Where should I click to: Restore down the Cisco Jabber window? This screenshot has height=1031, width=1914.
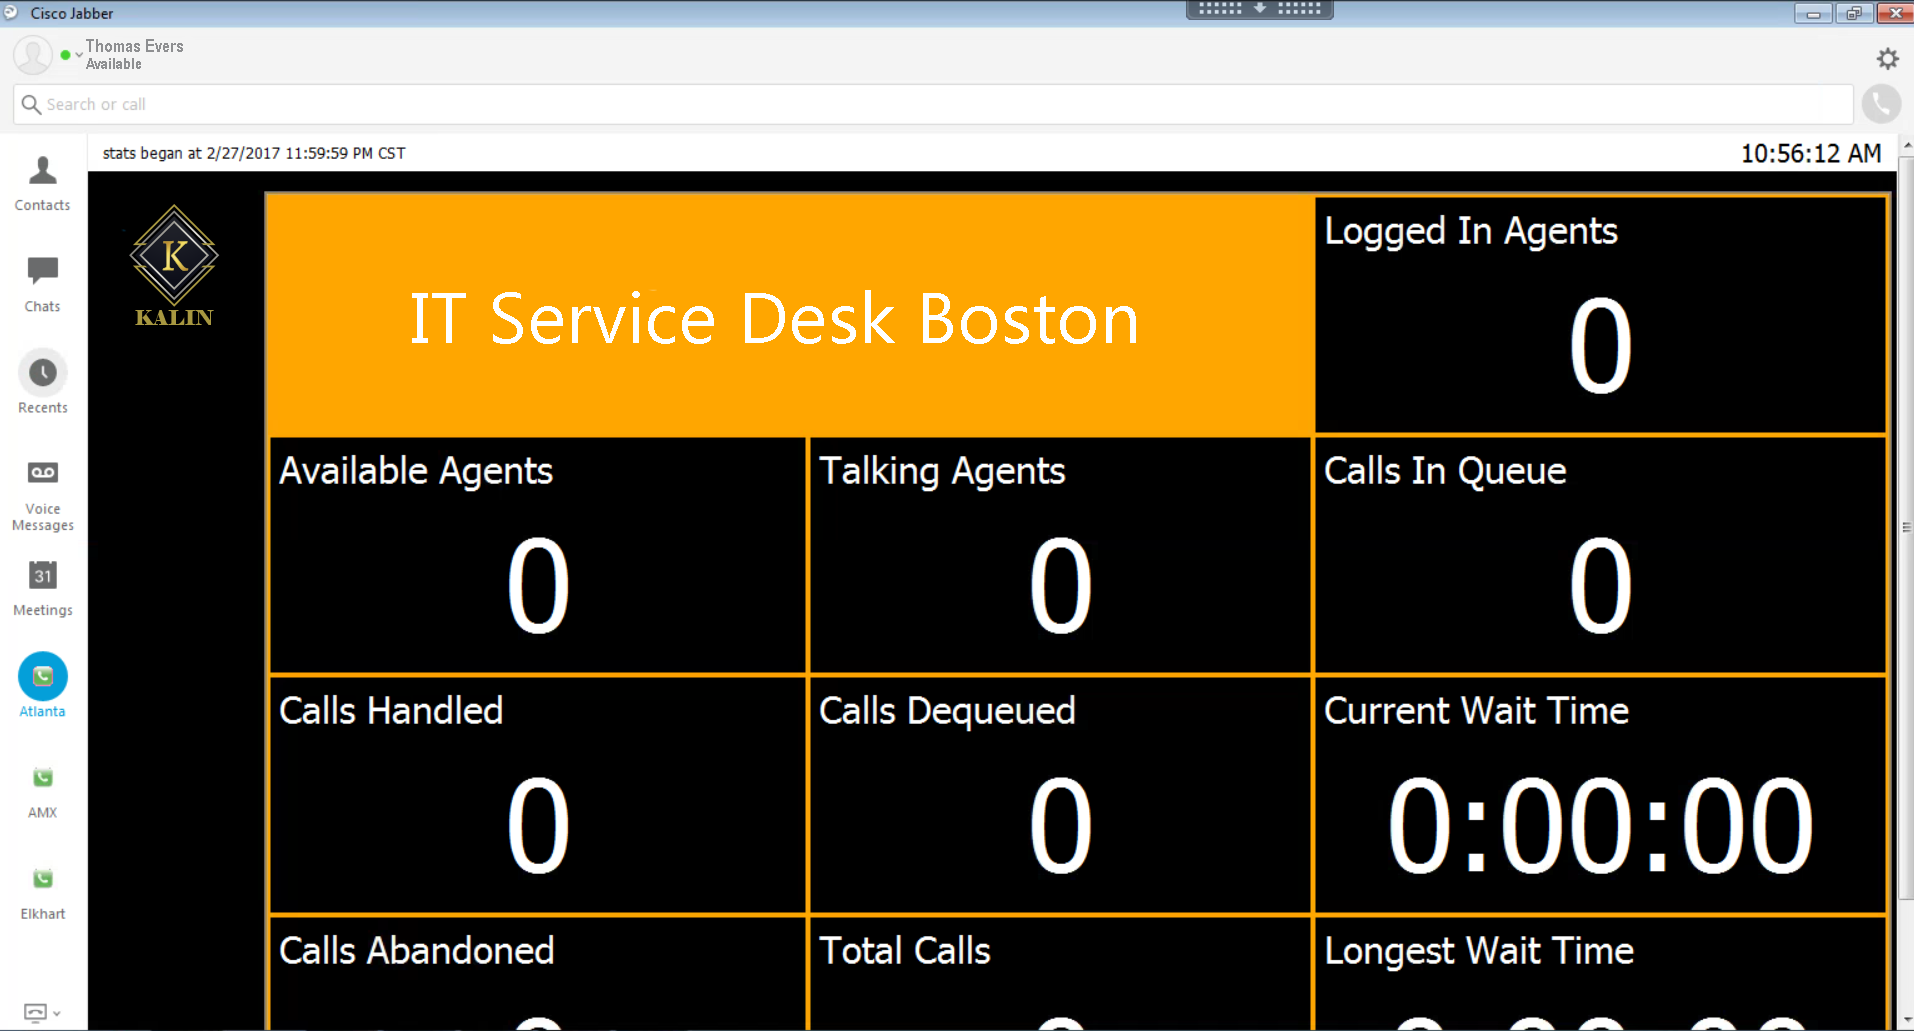click(x=1854, y=13)
